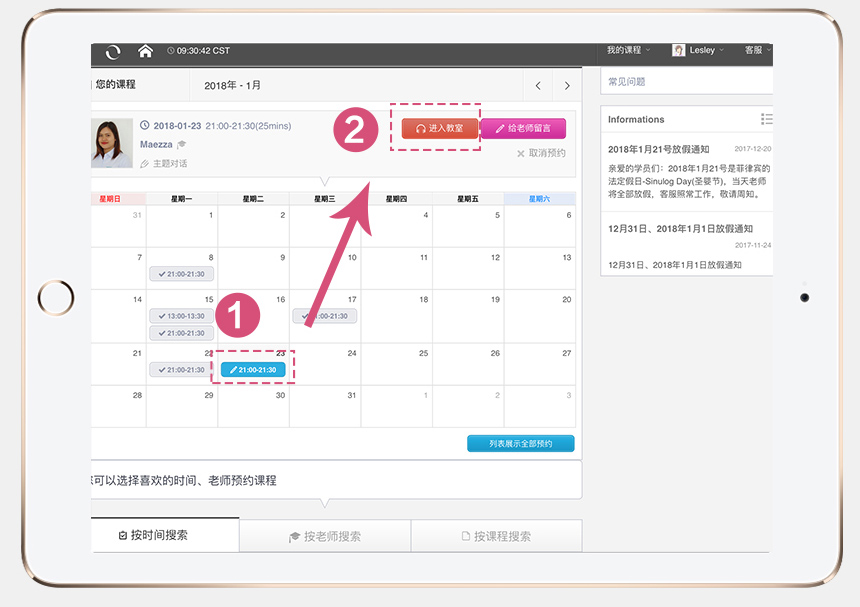Open the 12月31日、2018年1月1日放假通知 notice title

(x=680, y=229)
